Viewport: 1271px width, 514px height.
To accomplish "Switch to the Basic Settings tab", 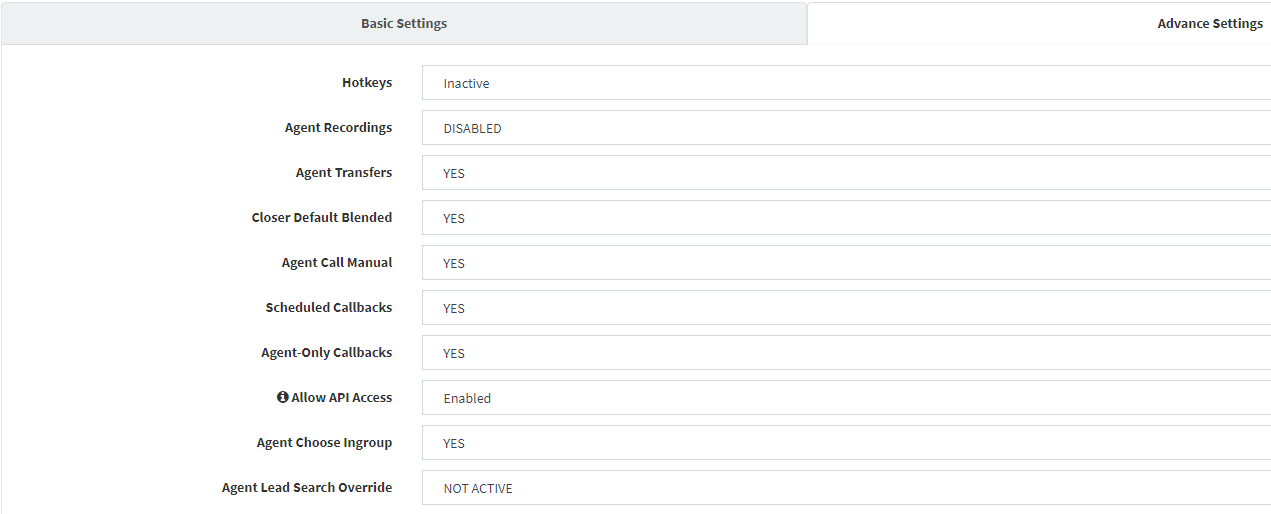I will coord(404,23).
